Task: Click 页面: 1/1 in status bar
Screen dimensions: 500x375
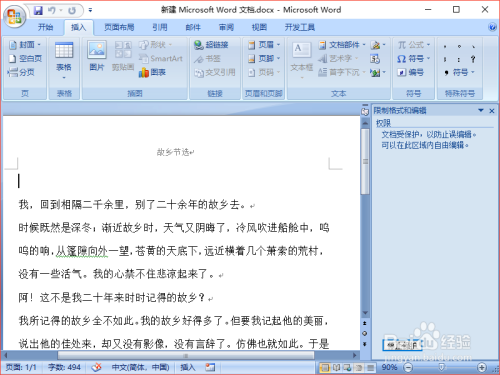Action: click(21, 367)
